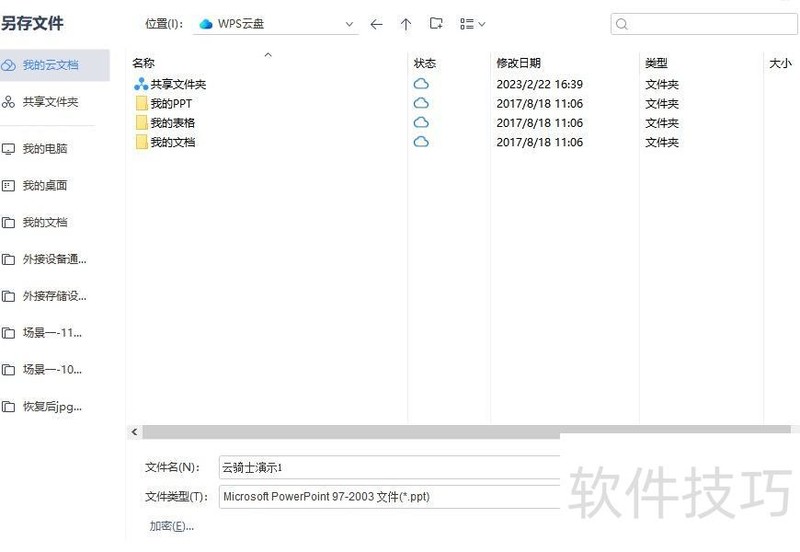Click the back arrow navigation icon
The height and width of the screenshot is (552, 800).
(x=376, y=24)
